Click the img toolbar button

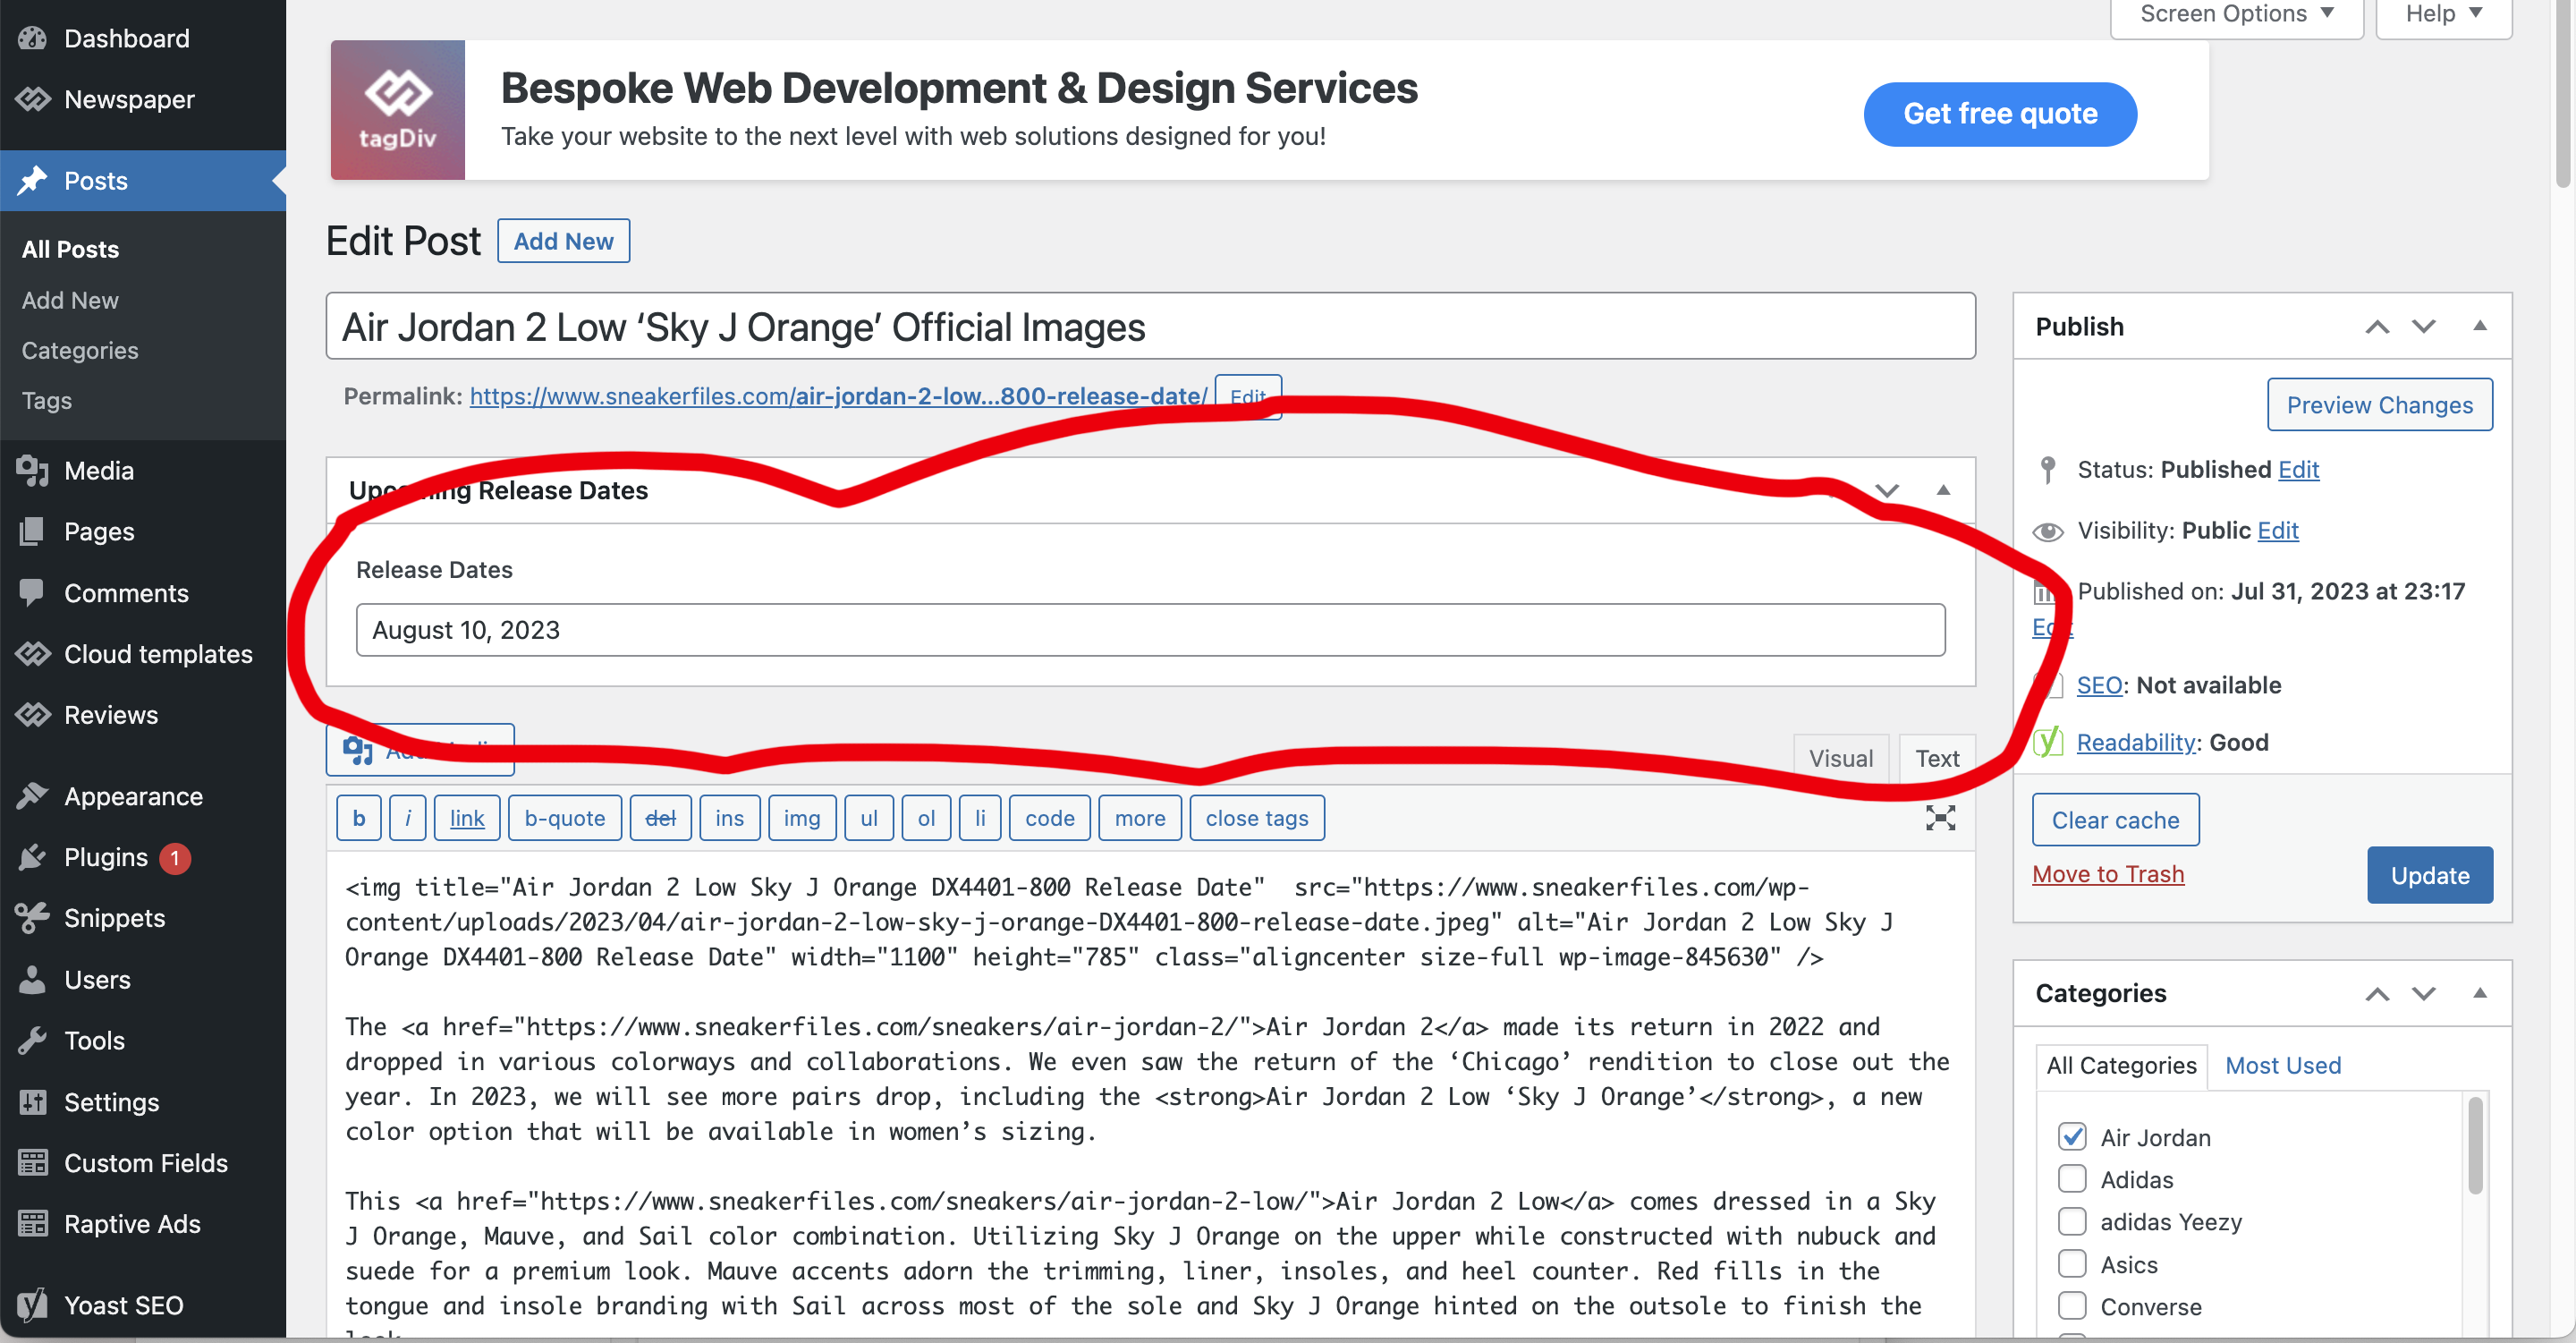pyautogui.click(x=802, y=818)
